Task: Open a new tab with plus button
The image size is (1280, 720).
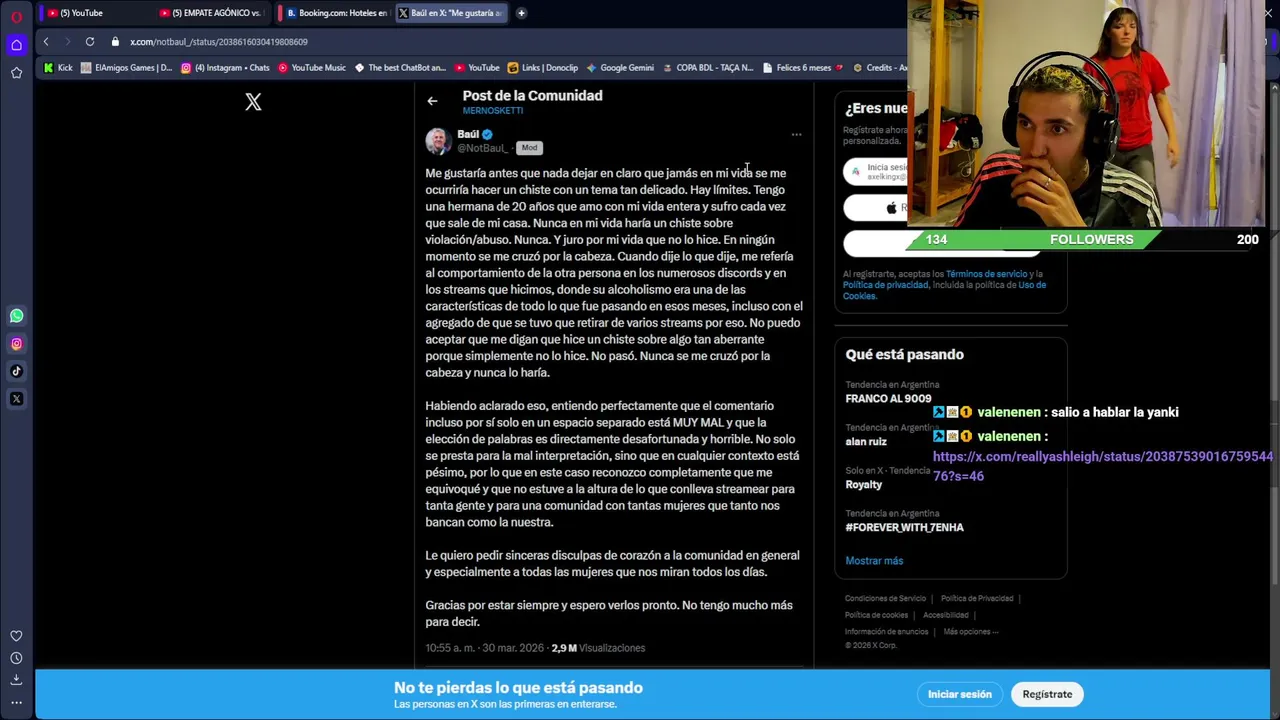Action: pos(521,13)
